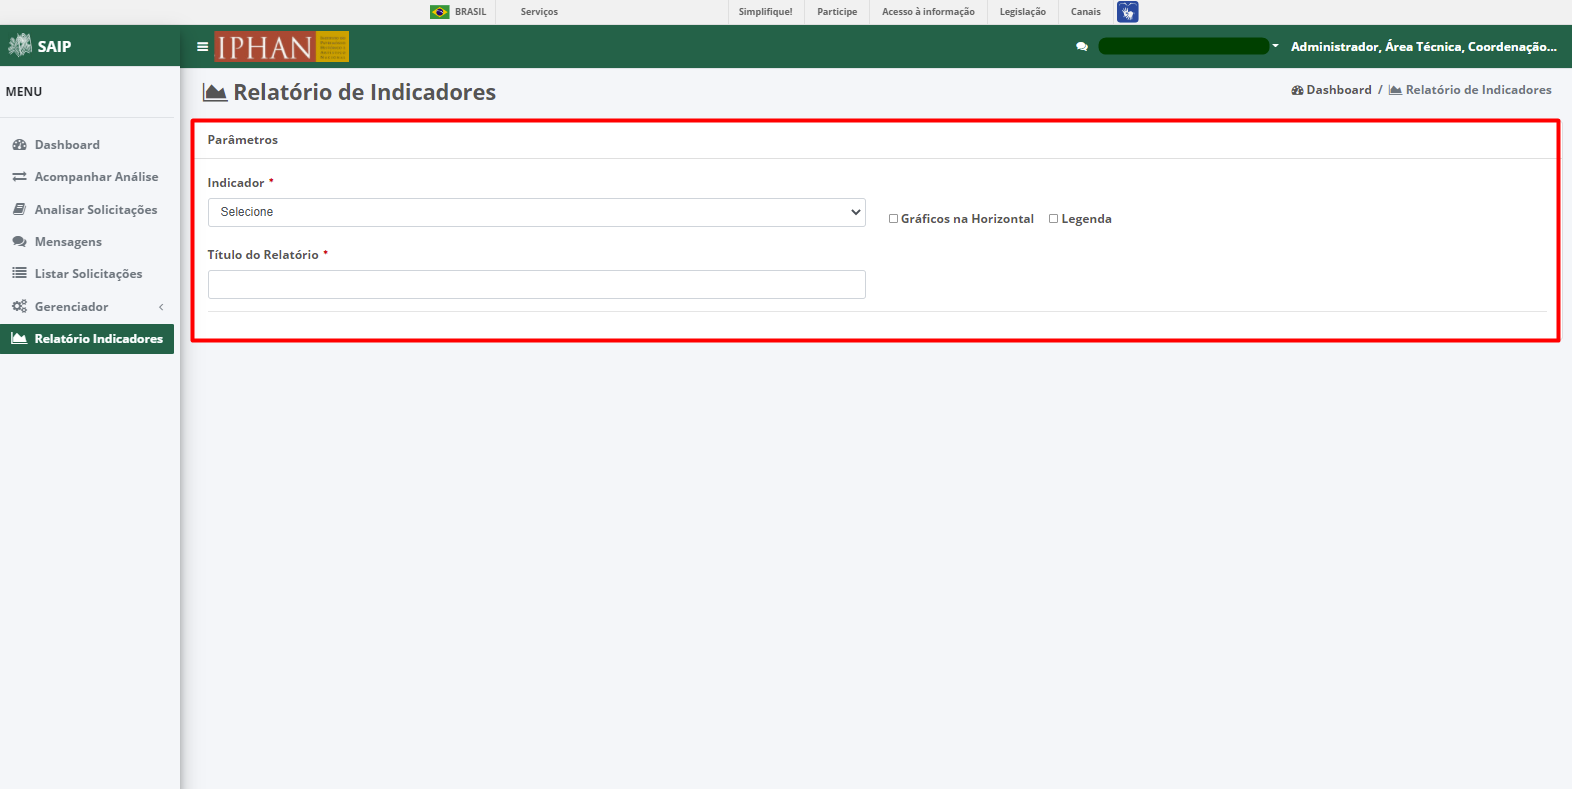This screenshot has width=1572, height=789.
Task: Click the Indicador field label
Action: 236,183
